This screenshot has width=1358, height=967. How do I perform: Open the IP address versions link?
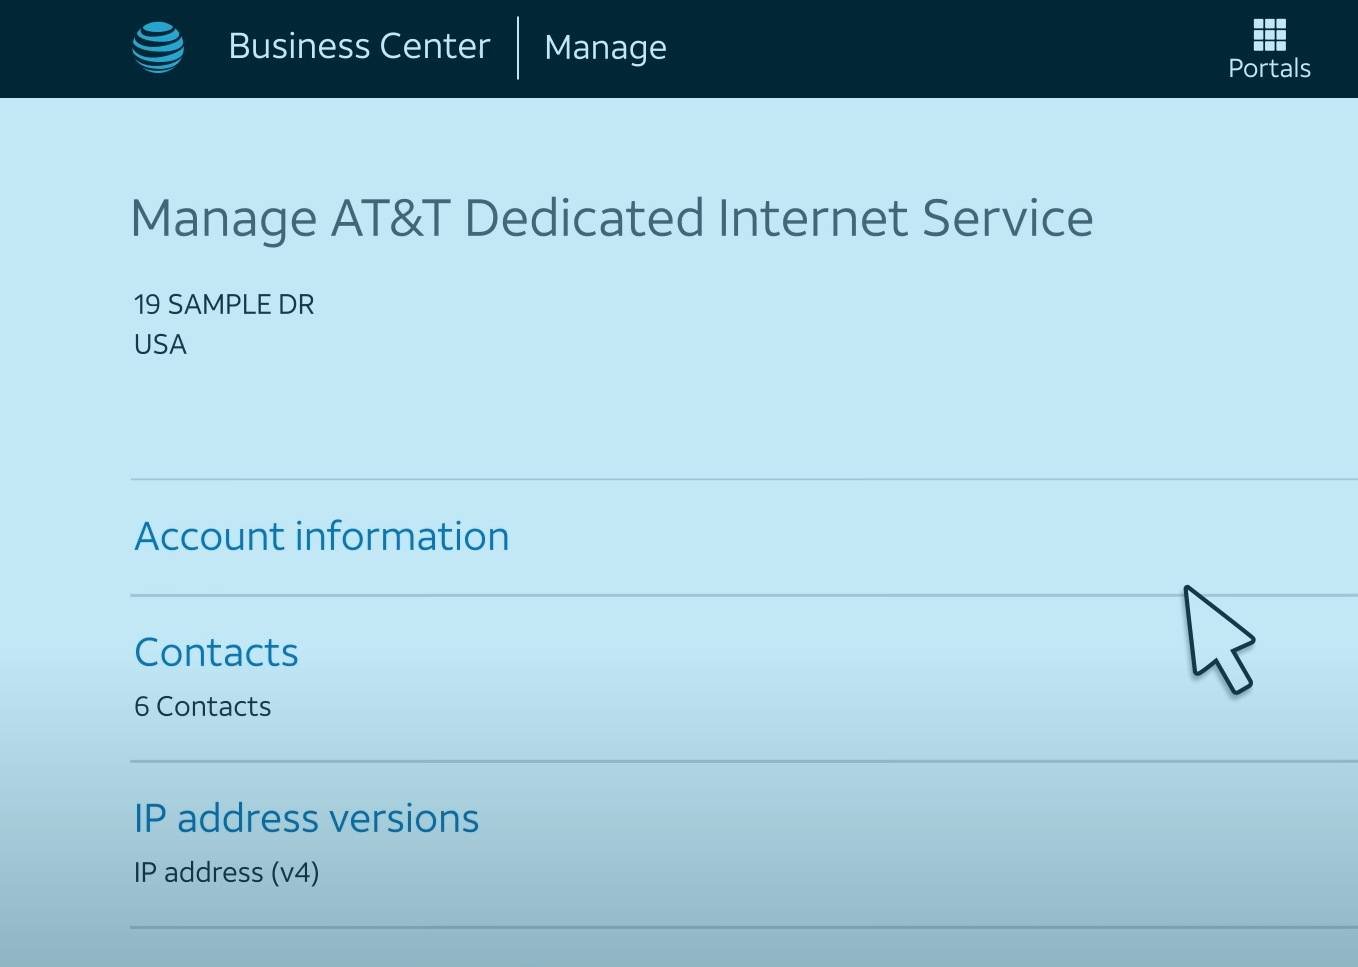pyautogui.click(x=307, y=819)
